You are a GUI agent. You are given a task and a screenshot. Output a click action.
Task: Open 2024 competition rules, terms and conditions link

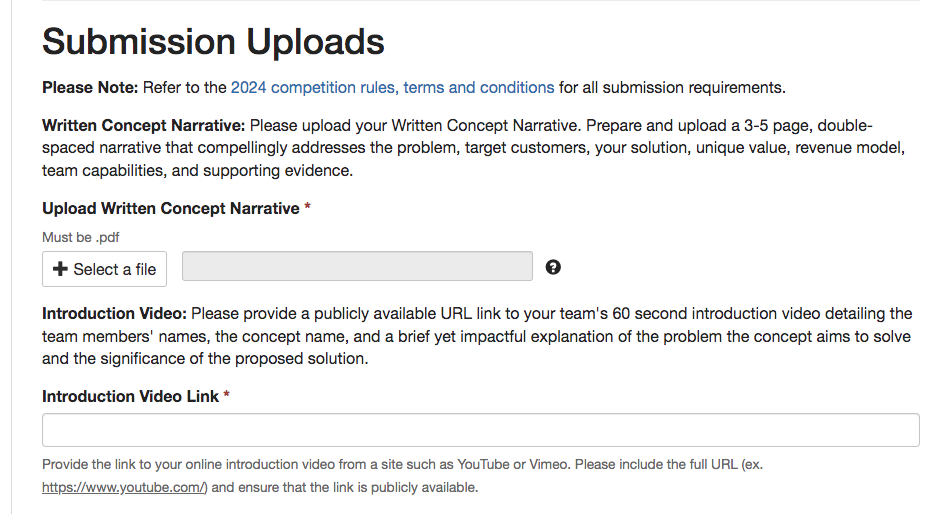click(393, 88)
